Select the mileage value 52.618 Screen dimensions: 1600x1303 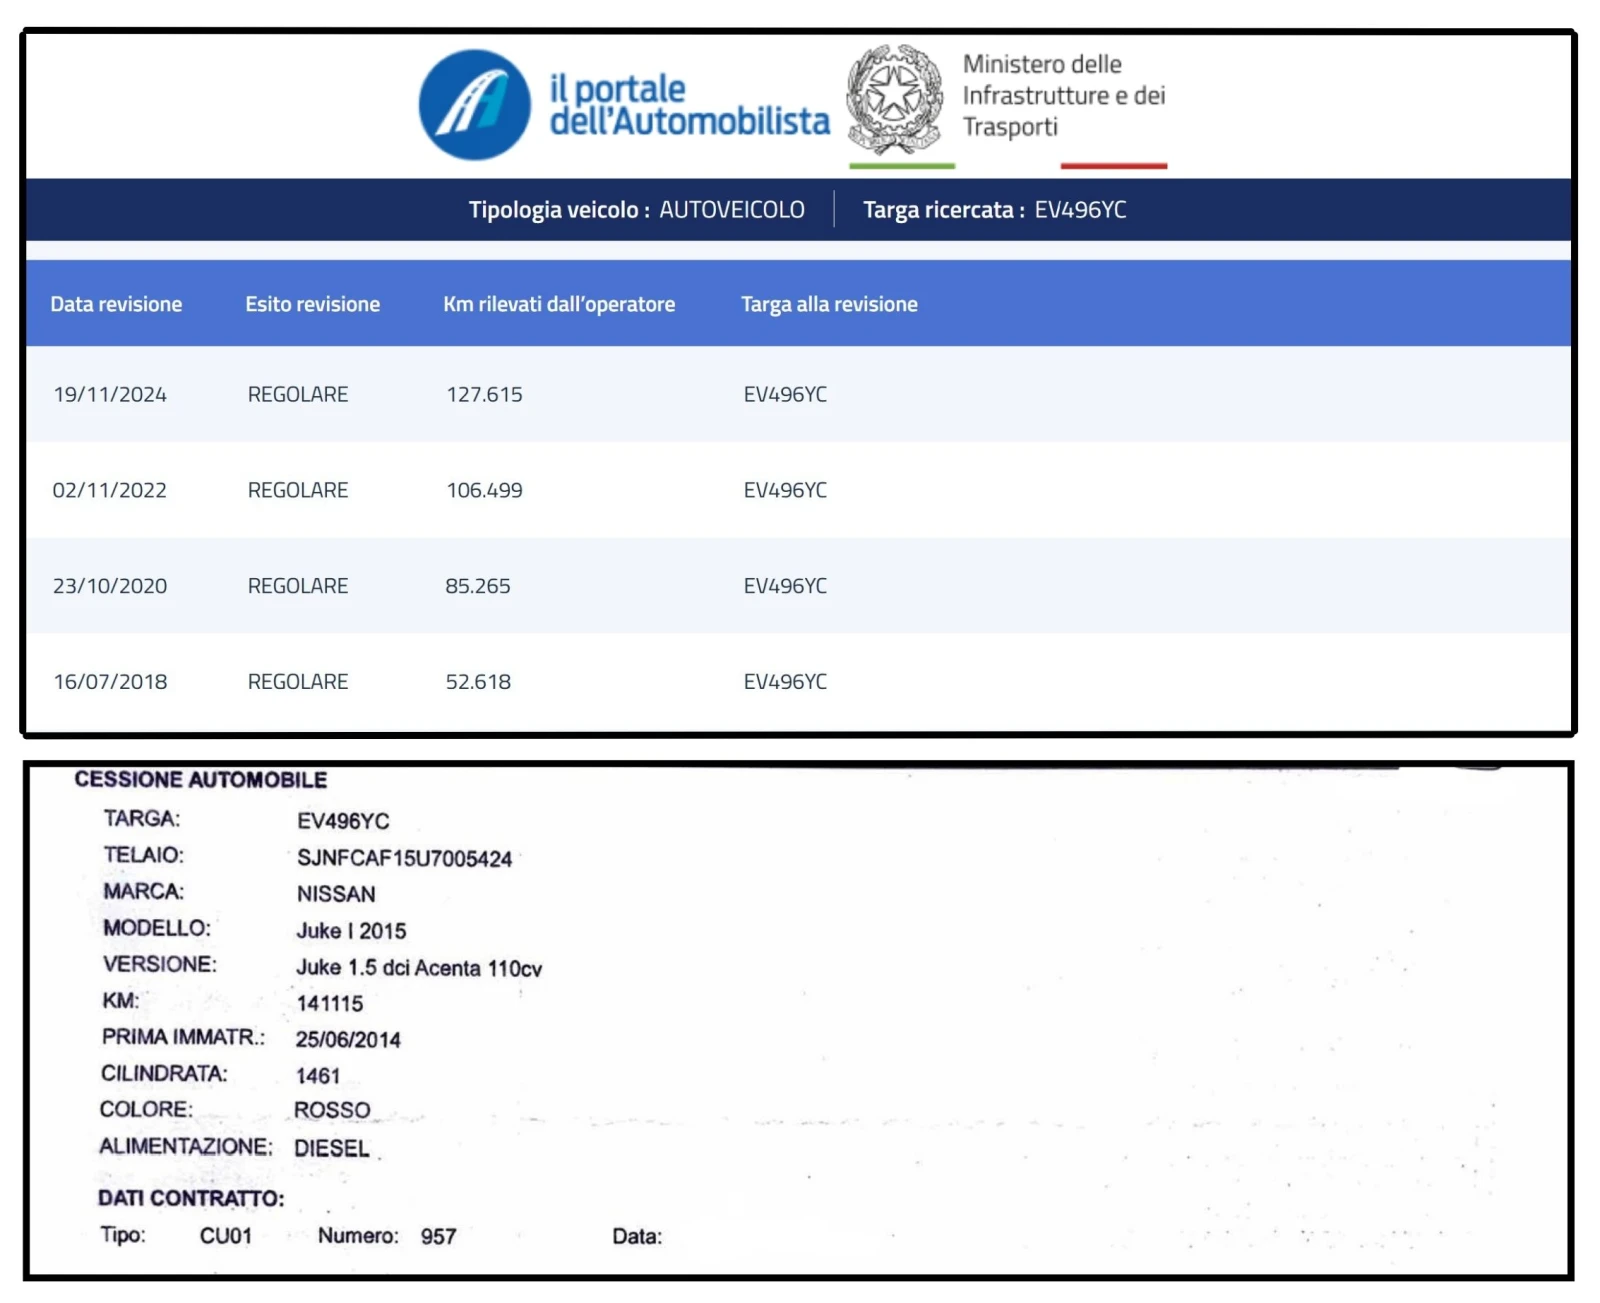point(478,682)
